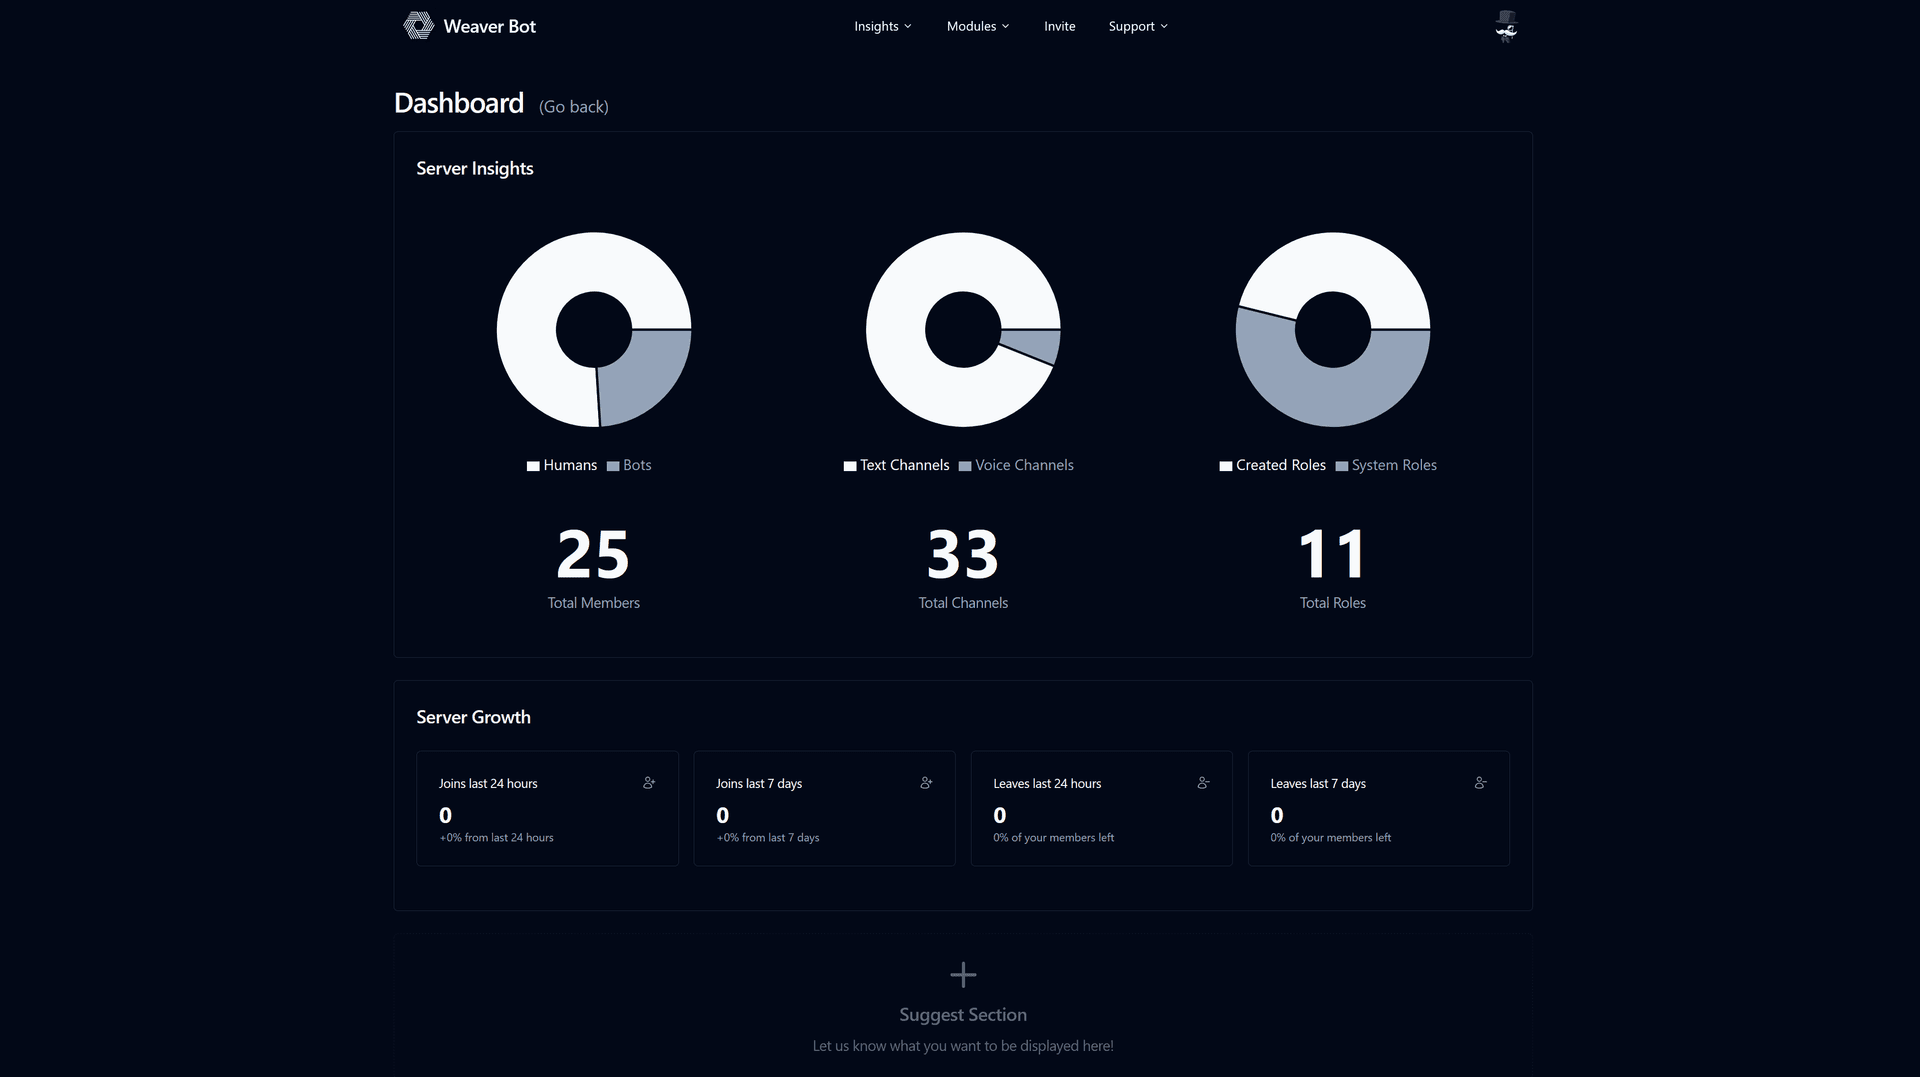Expand the Support dropdown
The image size is (1920, 1077).
coord(1137,26)
